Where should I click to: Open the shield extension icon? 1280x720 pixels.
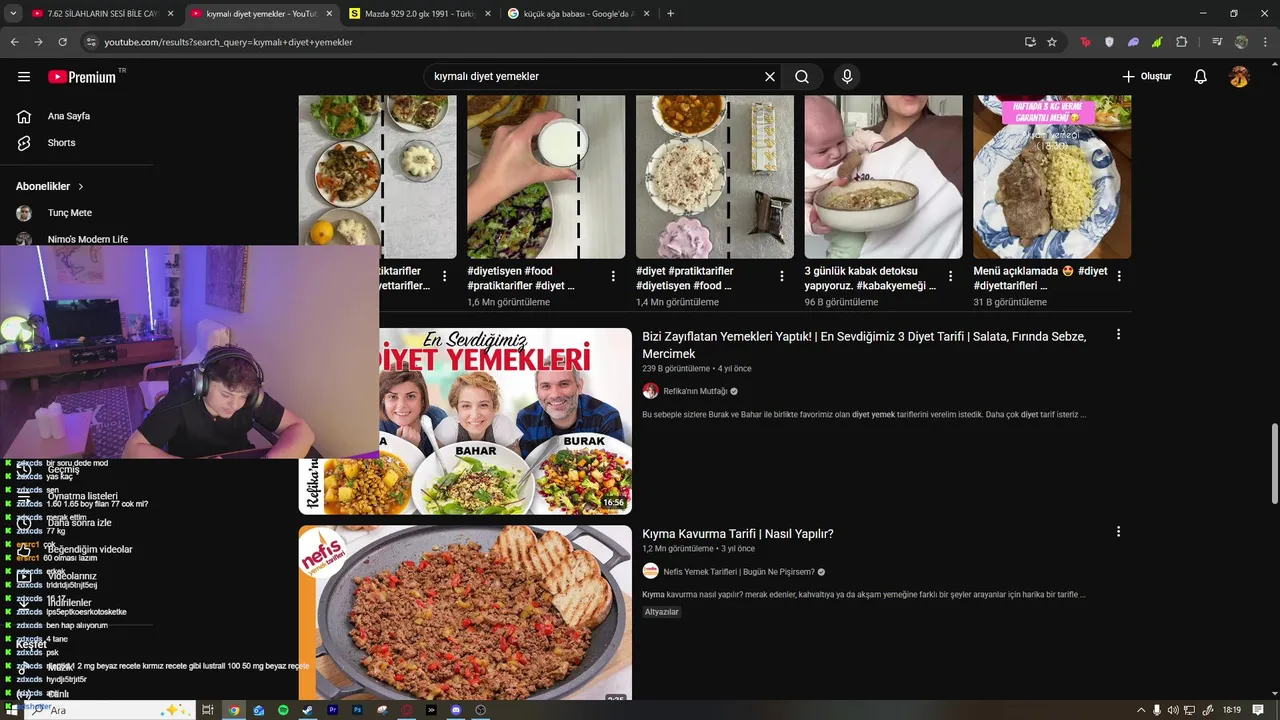pos(1109,42)
